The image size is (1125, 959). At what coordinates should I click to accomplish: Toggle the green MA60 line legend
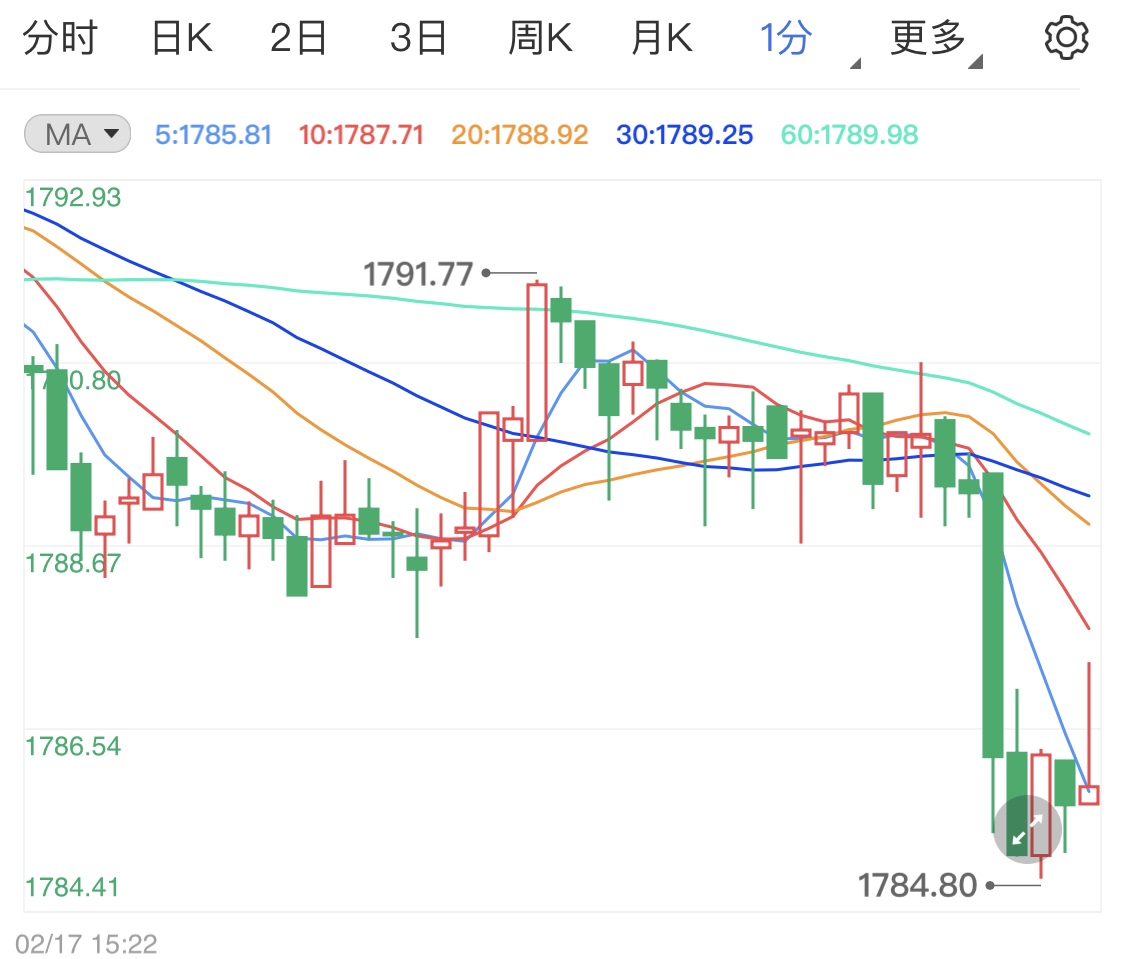coord(848,134)
